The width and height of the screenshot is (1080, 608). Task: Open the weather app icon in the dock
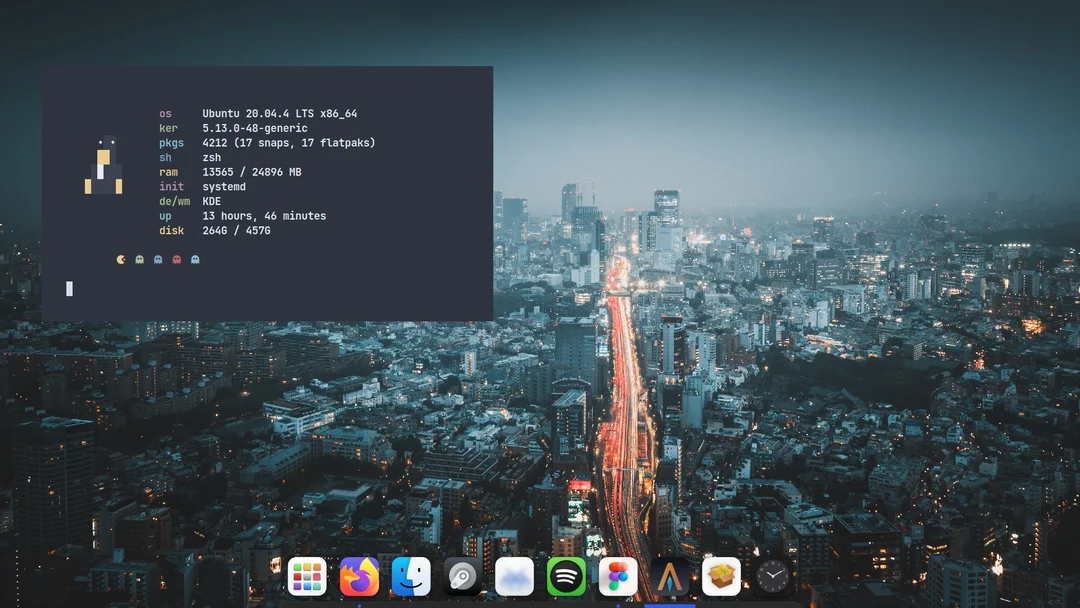pyautogui.click(x=513, y=577)
